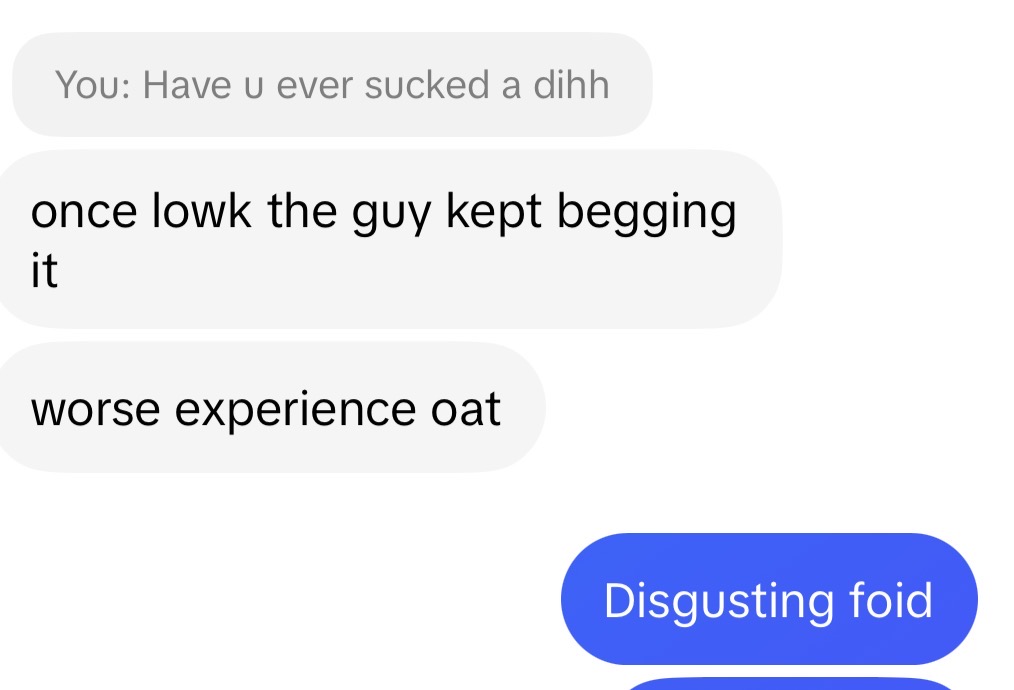Tap the 'worse experience oat' message bubble
The width and height of the screenshot is (1014, 690).
(270, 407)
